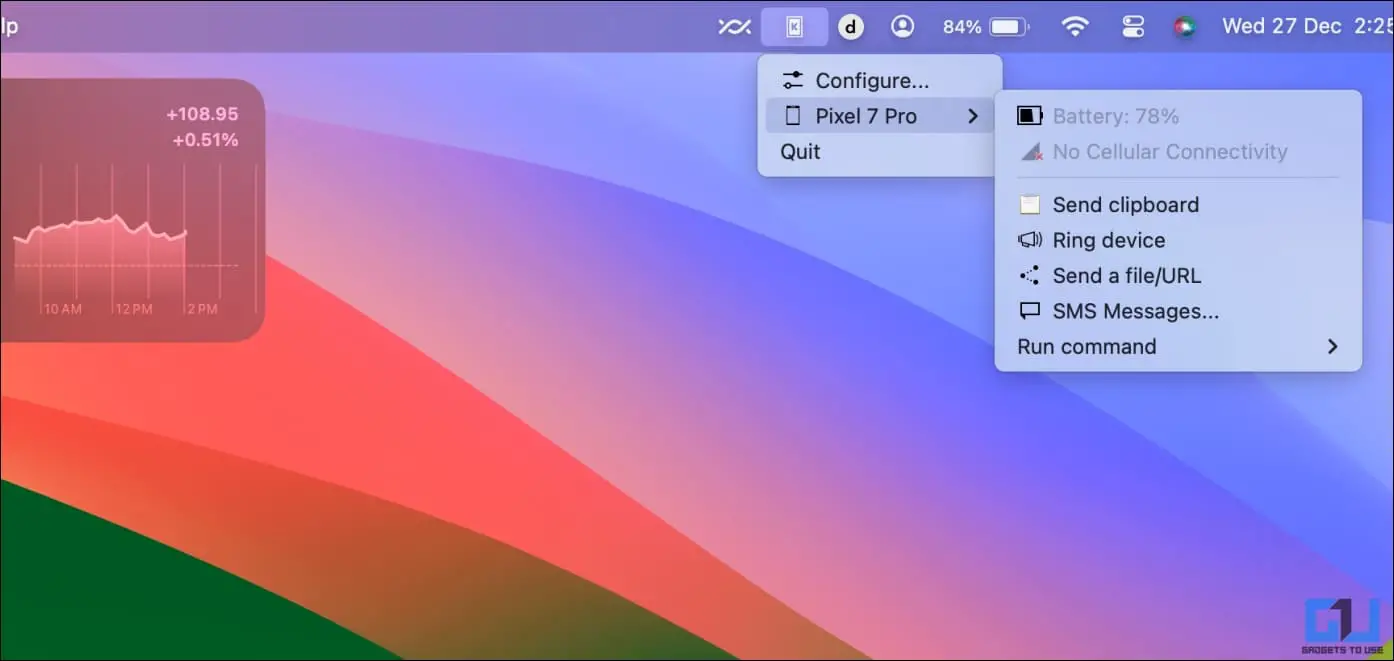Screen dimensions: 1394x661
Task: Click the Configure sliders icon
Action: point(793,81)
